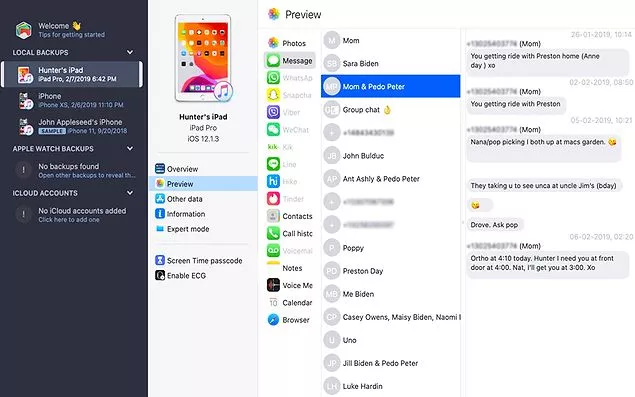Image resolution: width=635 pixels, height=397 pixels.
Task: Click the iPad device thumbnail image
Action: [x=203, y=58]
